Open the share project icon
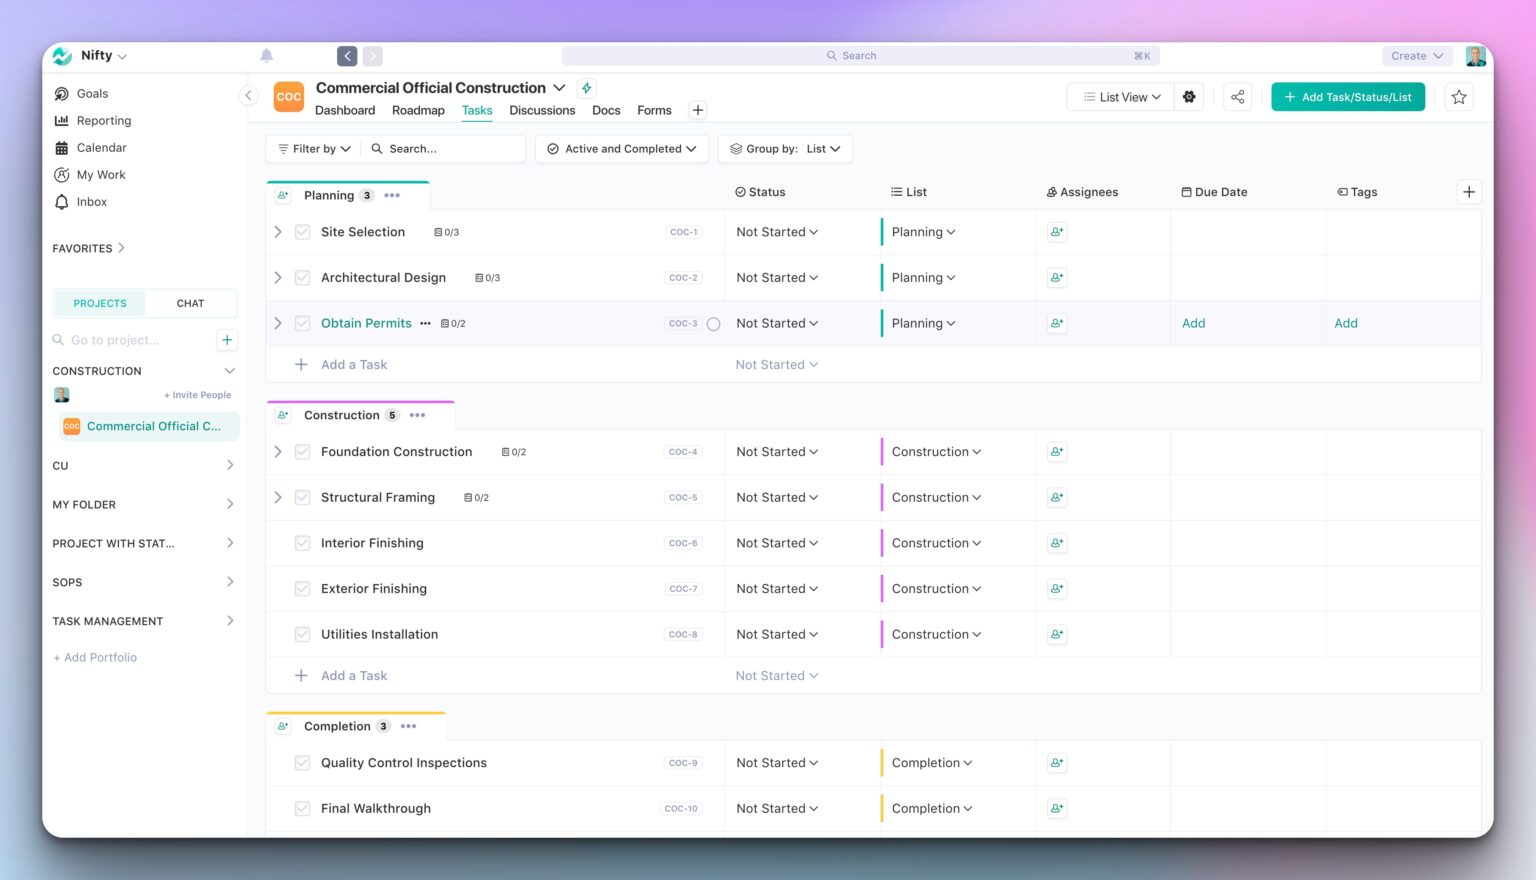This screenshot has width=1536, height=880. (1237, 97)
